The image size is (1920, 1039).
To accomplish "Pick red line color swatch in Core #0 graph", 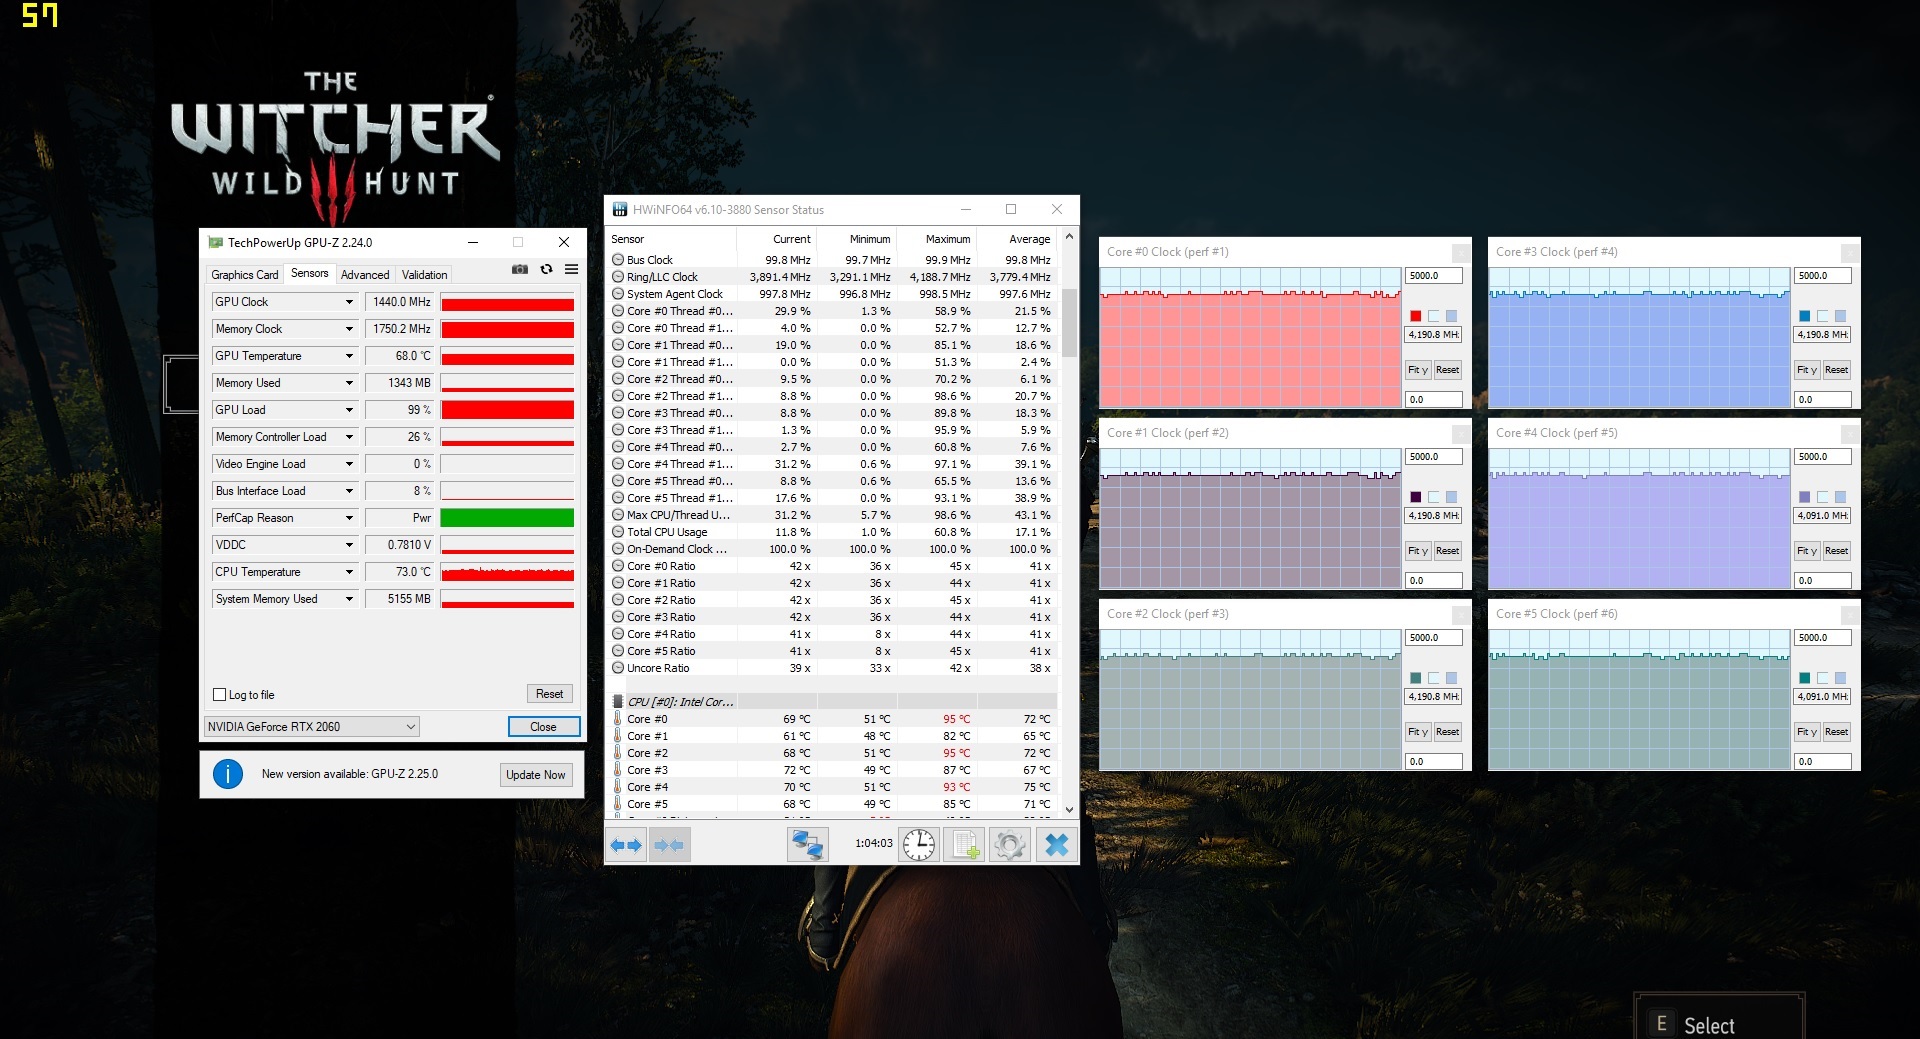I will (1415, 316).
